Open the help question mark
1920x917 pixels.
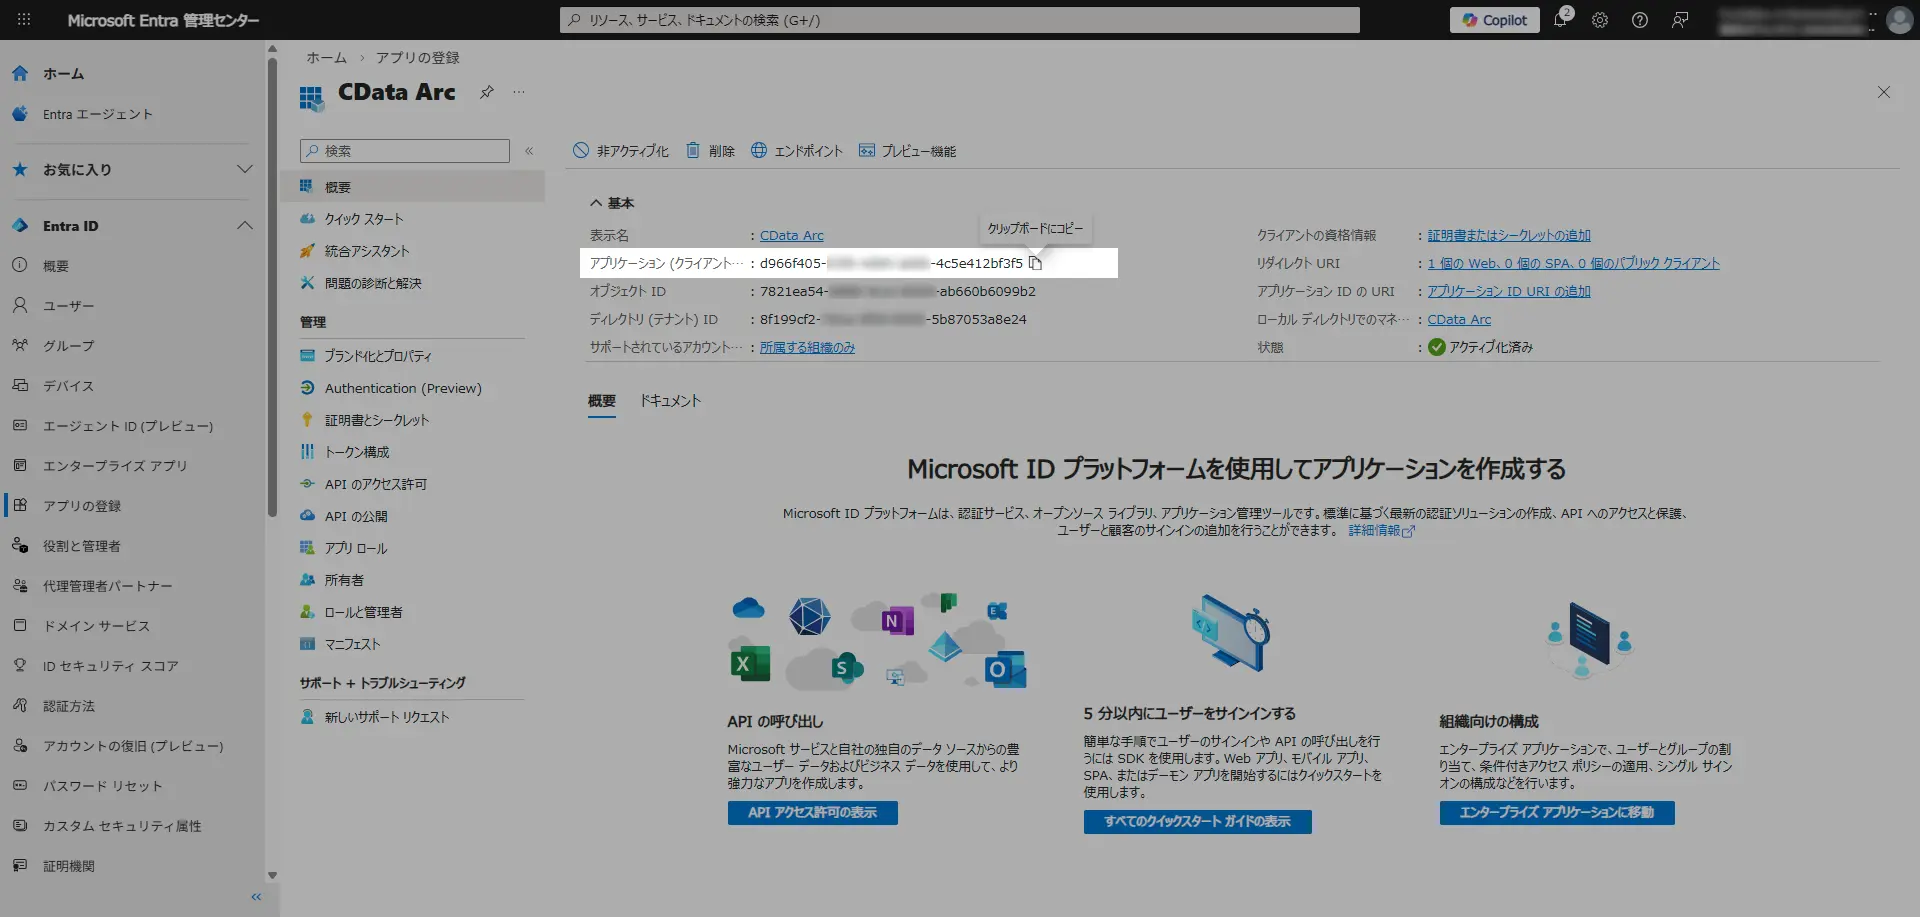[x=1640, y=20]
